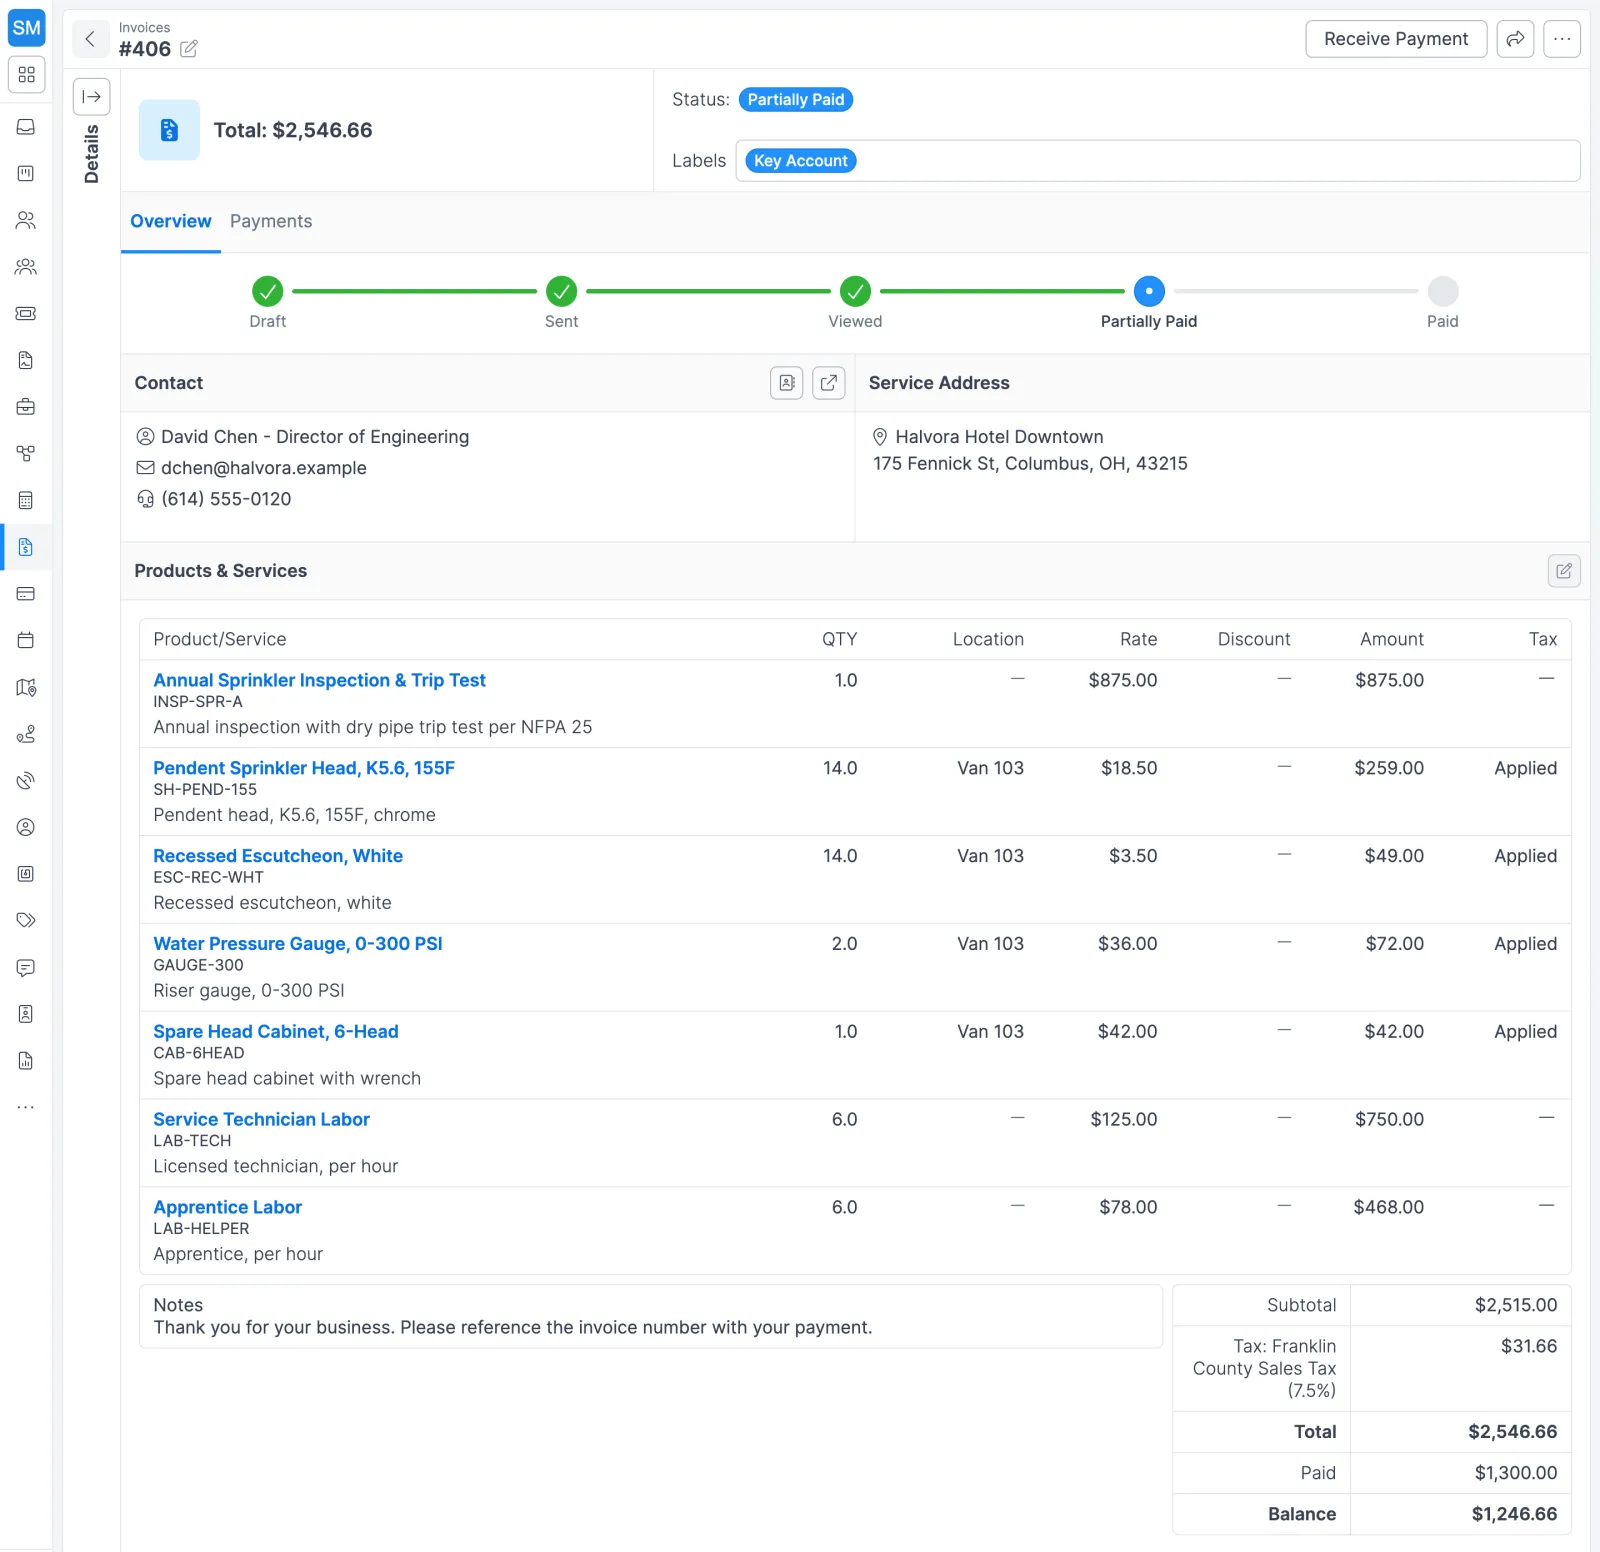Open the three-dot more actions menu
Viewport: 1600px width, 1552px height.
tap(1562, 39)
